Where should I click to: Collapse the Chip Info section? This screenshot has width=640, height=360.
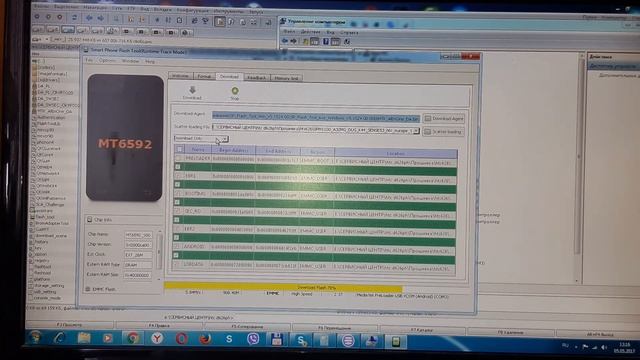tap(89, 220)
